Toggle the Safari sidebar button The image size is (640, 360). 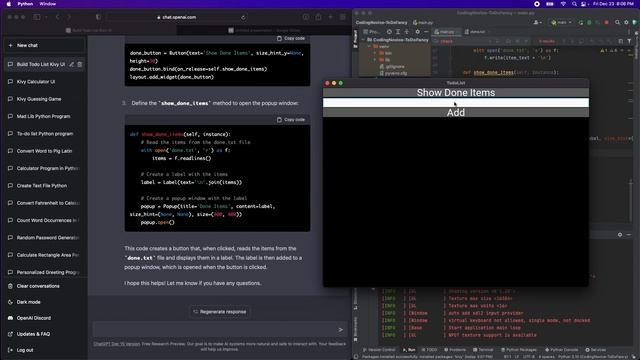37,17
